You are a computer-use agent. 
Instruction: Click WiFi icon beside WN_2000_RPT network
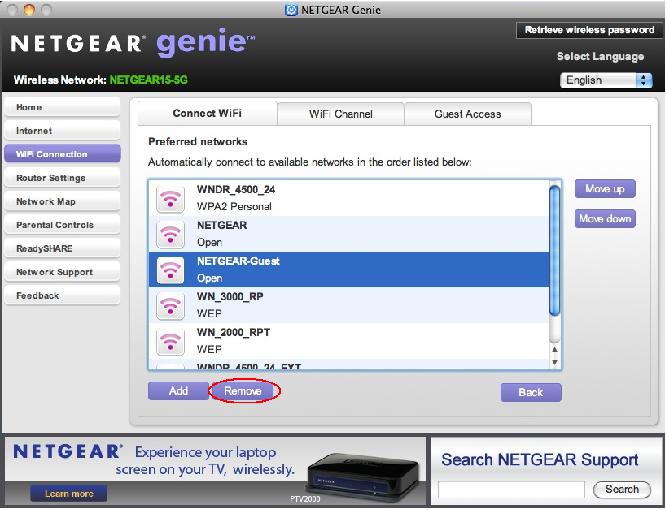coord(171,341)
